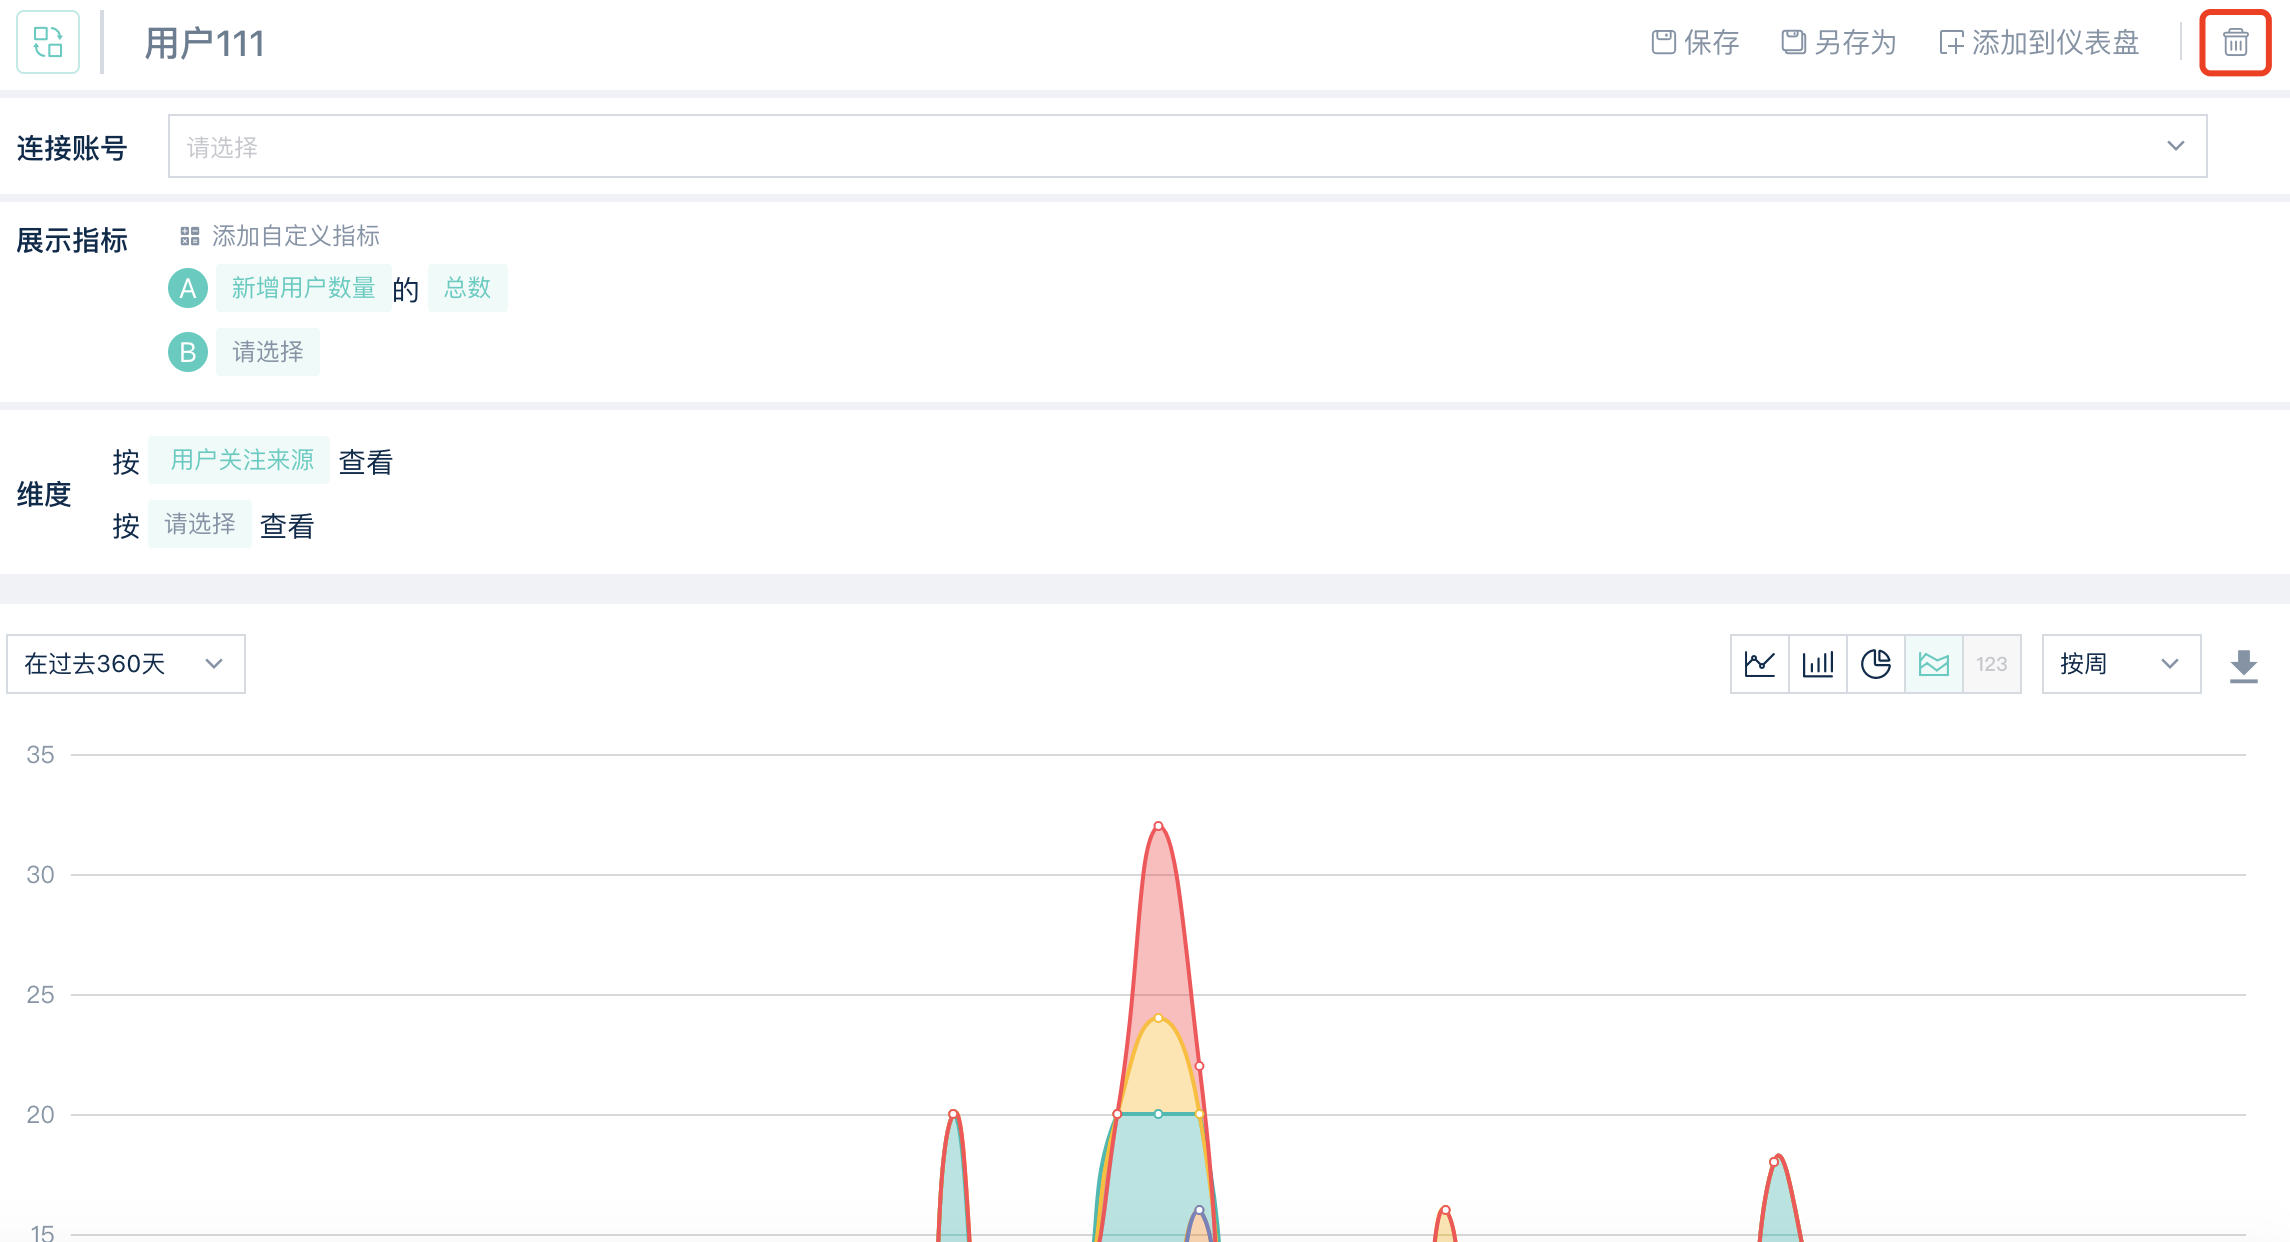Image resolution: width=2290 pixels, height=1242 pixels.
Task: Click the y-axis label 20
Action: coord(40,1115)
